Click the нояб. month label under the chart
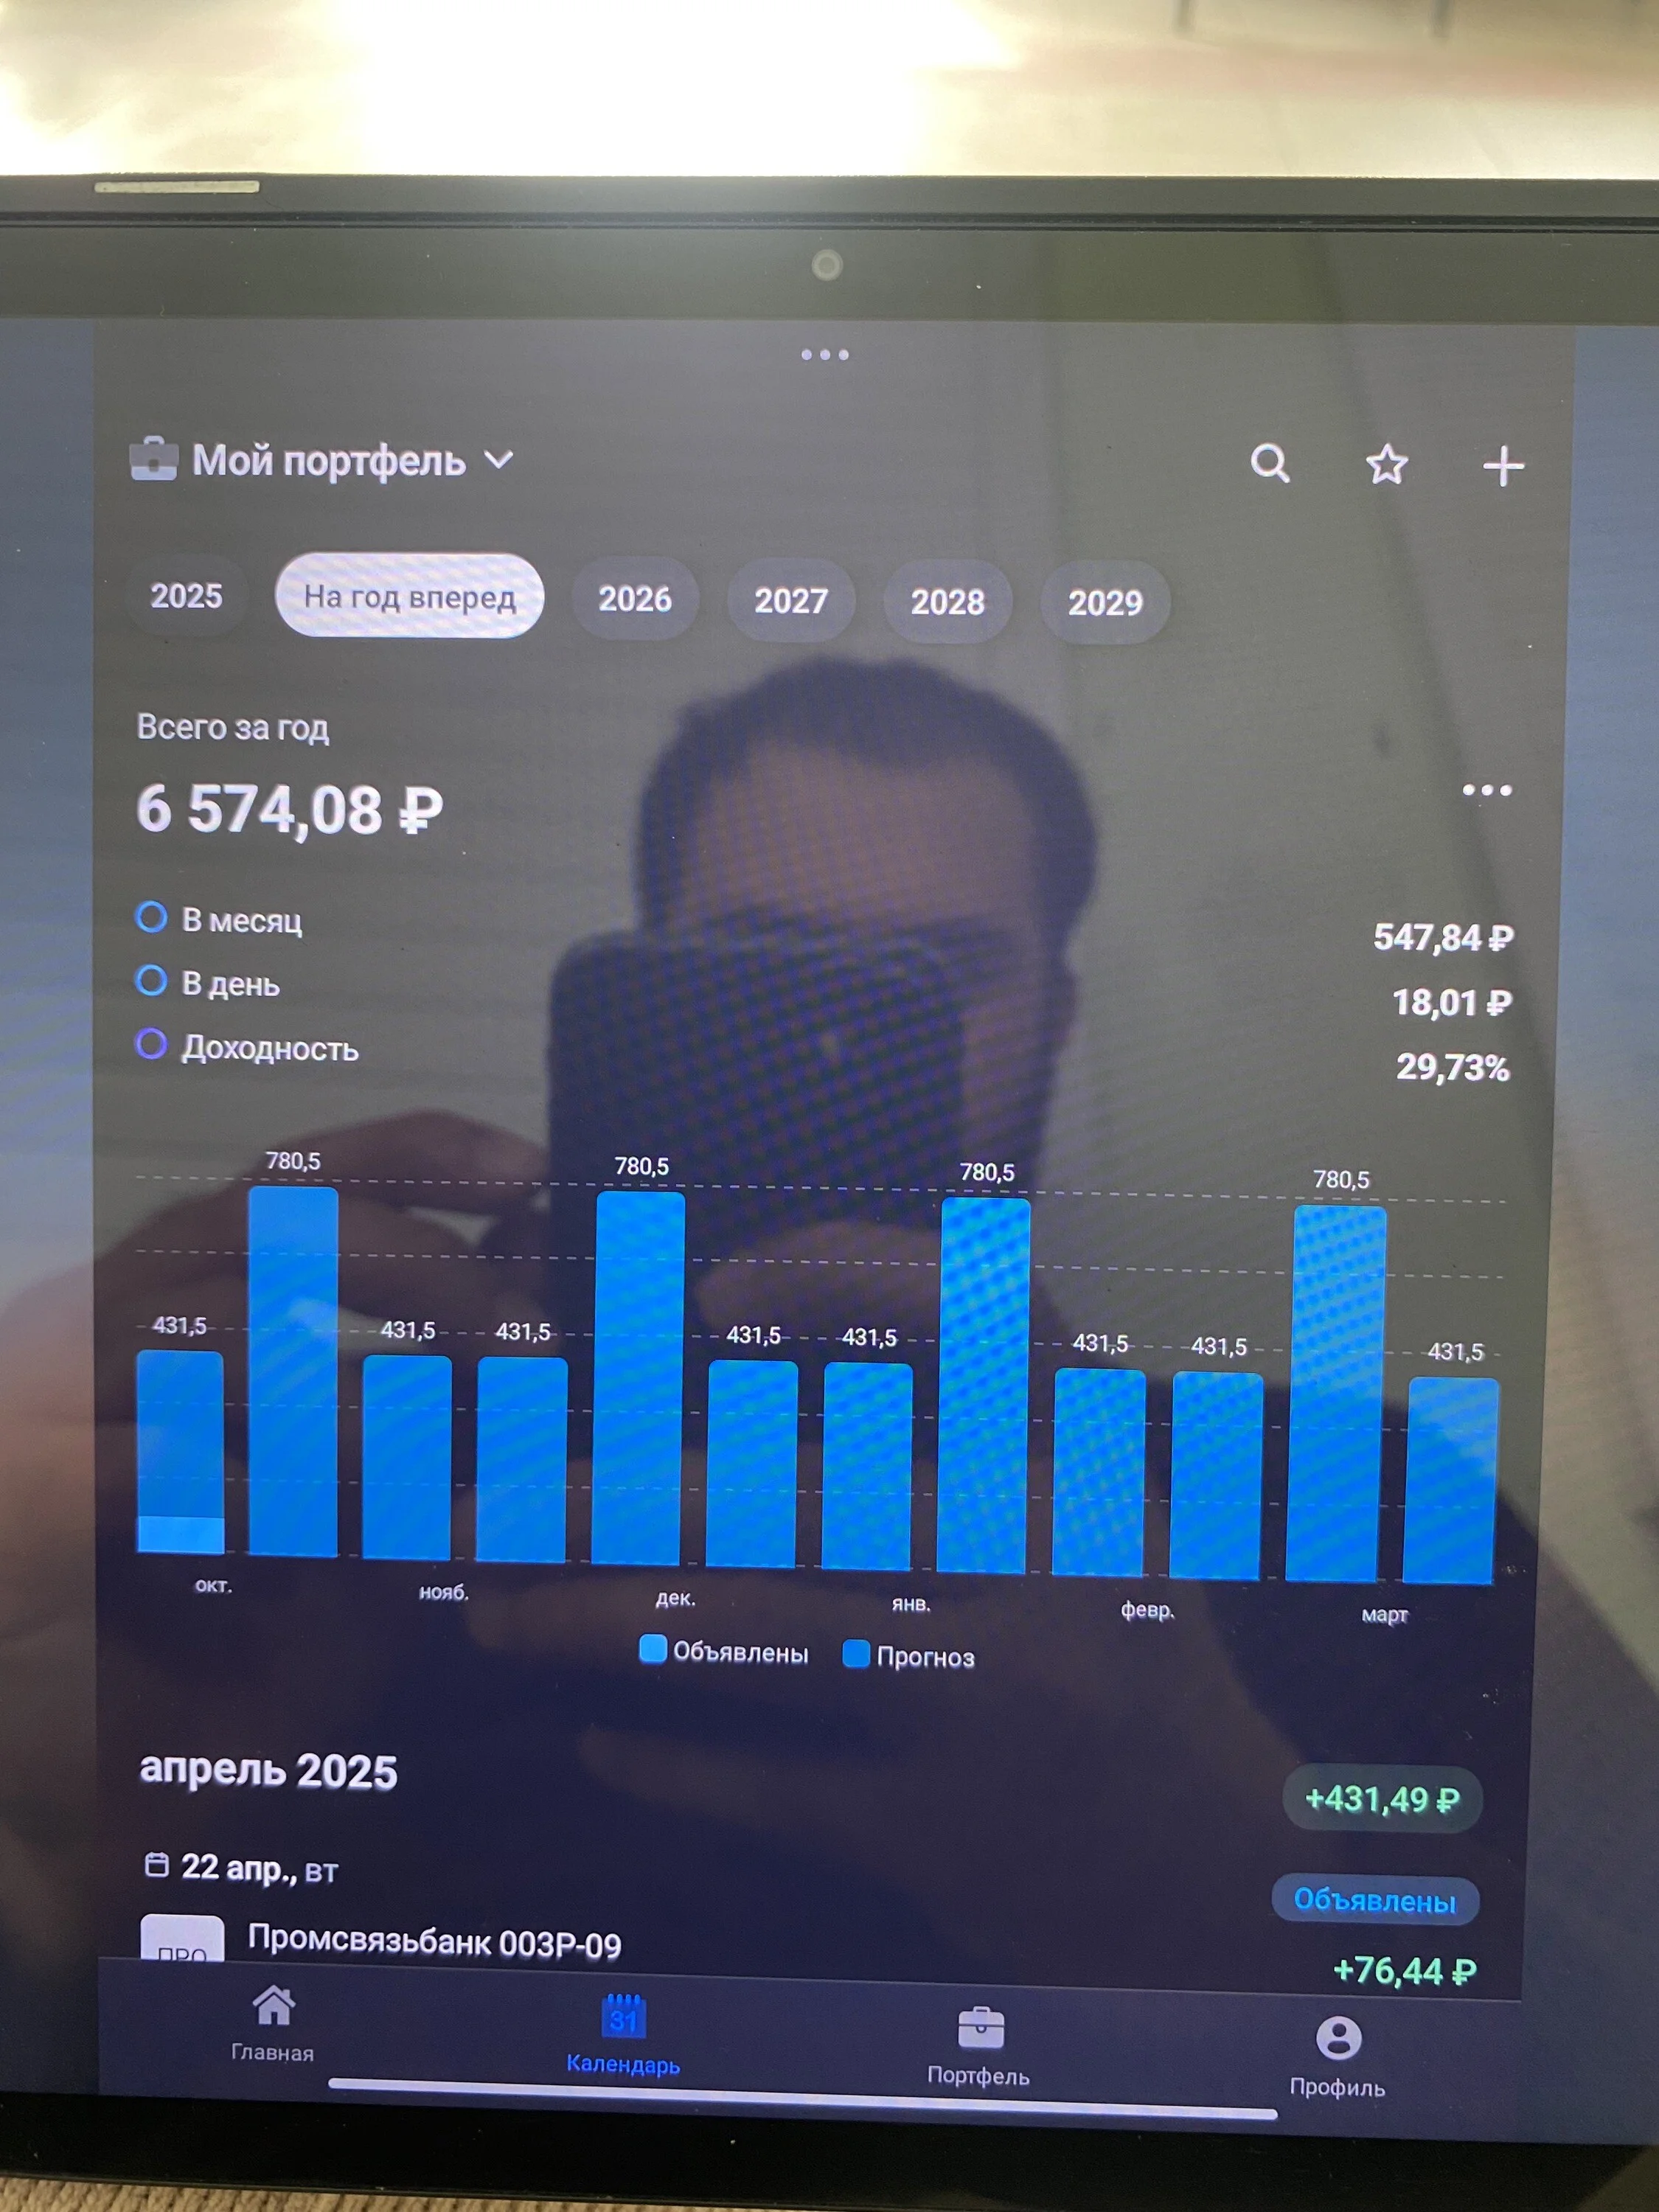This screenshot has width=1659, height=2212. 444,1592
